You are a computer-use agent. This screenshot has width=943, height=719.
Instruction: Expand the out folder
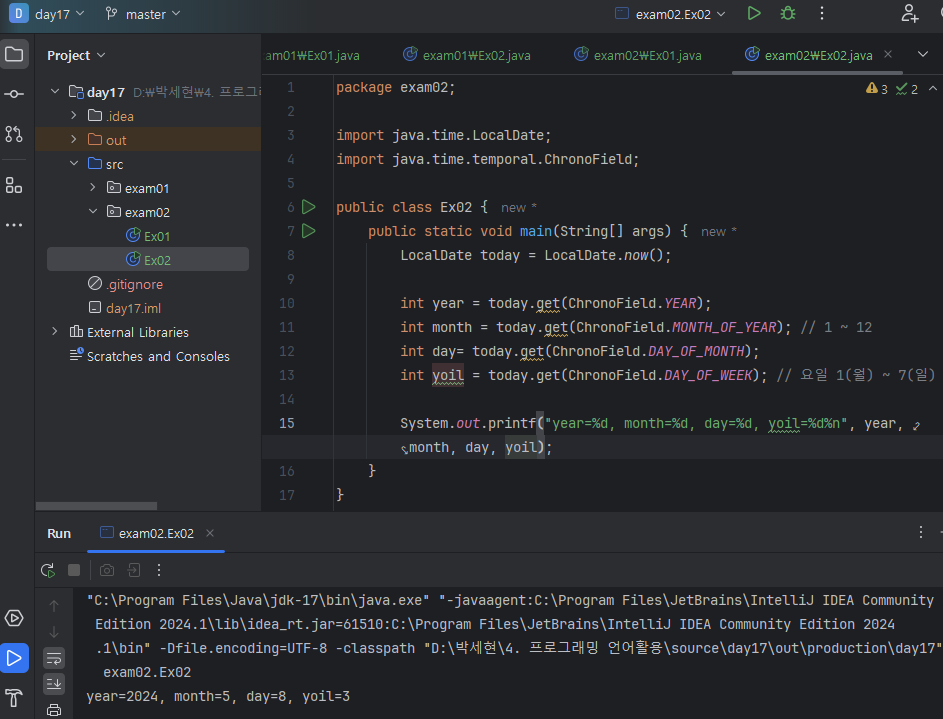click(x=73, y=139)
